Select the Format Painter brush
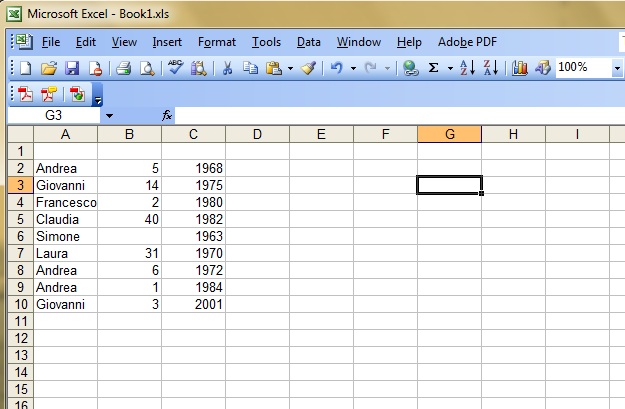The height and width of the screenshot is (409, 625). point(309,68)
